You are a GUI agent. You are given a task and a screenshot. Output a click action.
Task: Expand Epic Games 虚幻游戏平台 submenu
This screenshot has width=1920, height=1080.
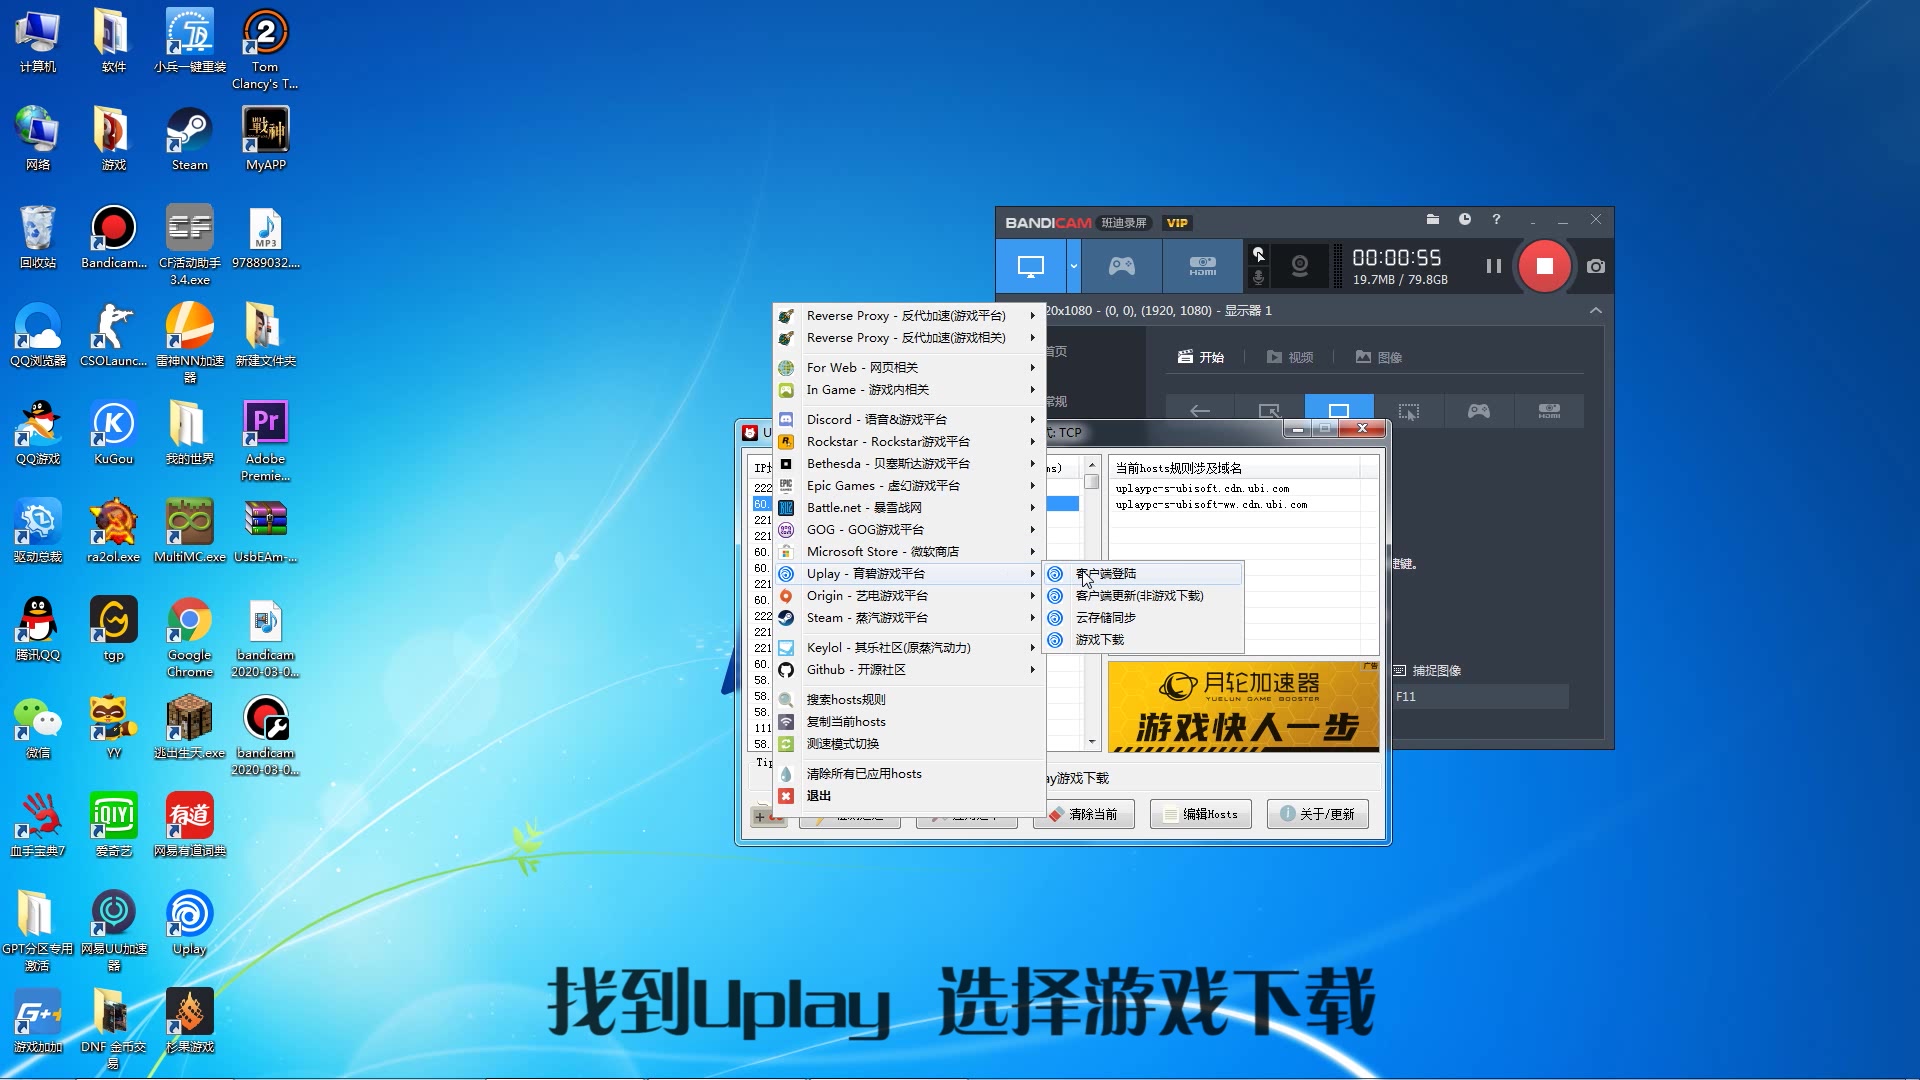pos(909,486)
